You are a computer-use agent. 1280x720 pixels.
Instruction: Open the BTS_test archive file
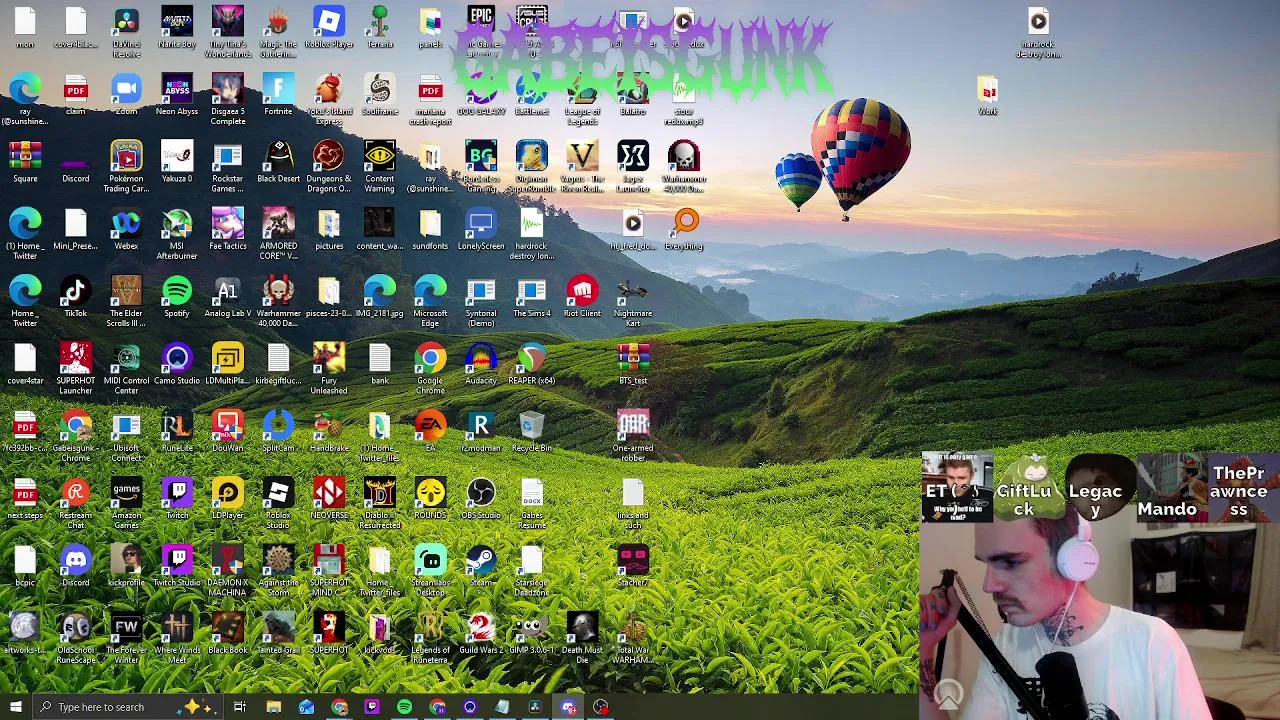point(633,364)
